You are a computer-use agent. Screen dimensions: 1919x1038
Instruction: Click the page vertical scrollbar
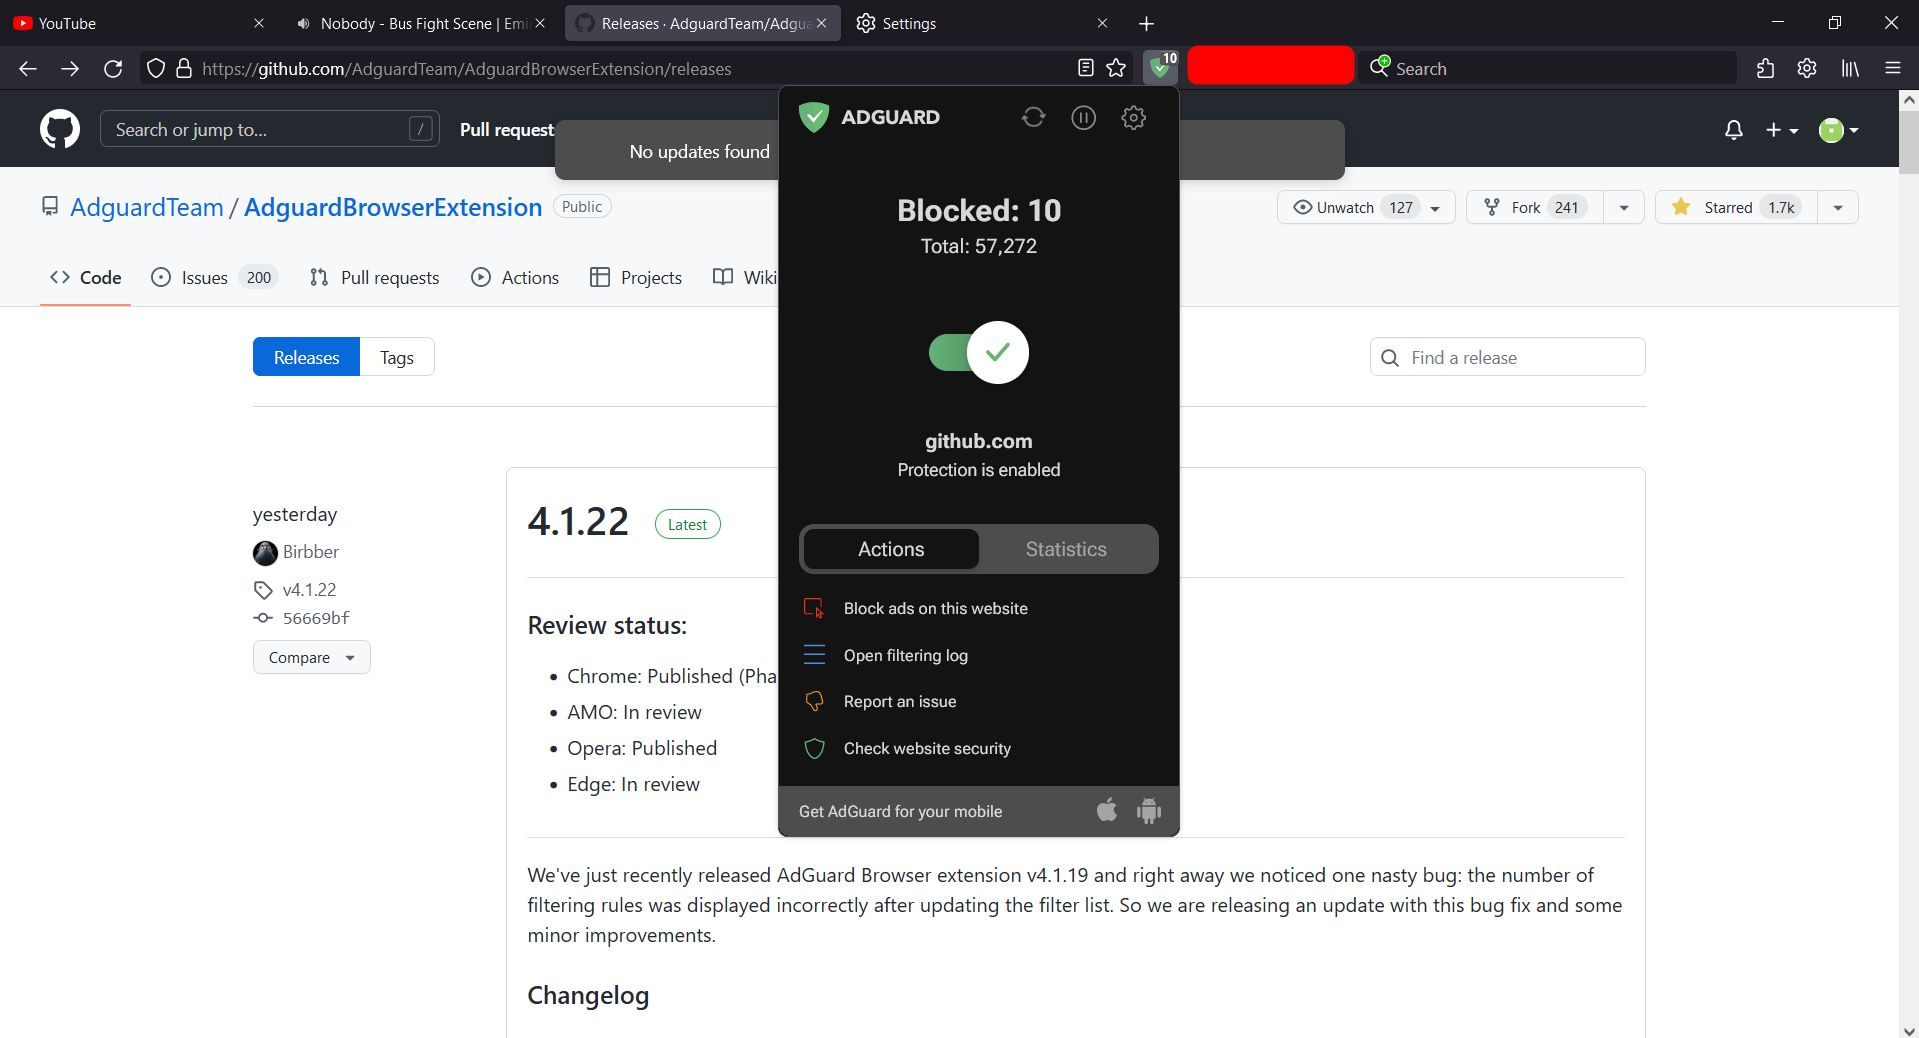tap(1909, 141)
